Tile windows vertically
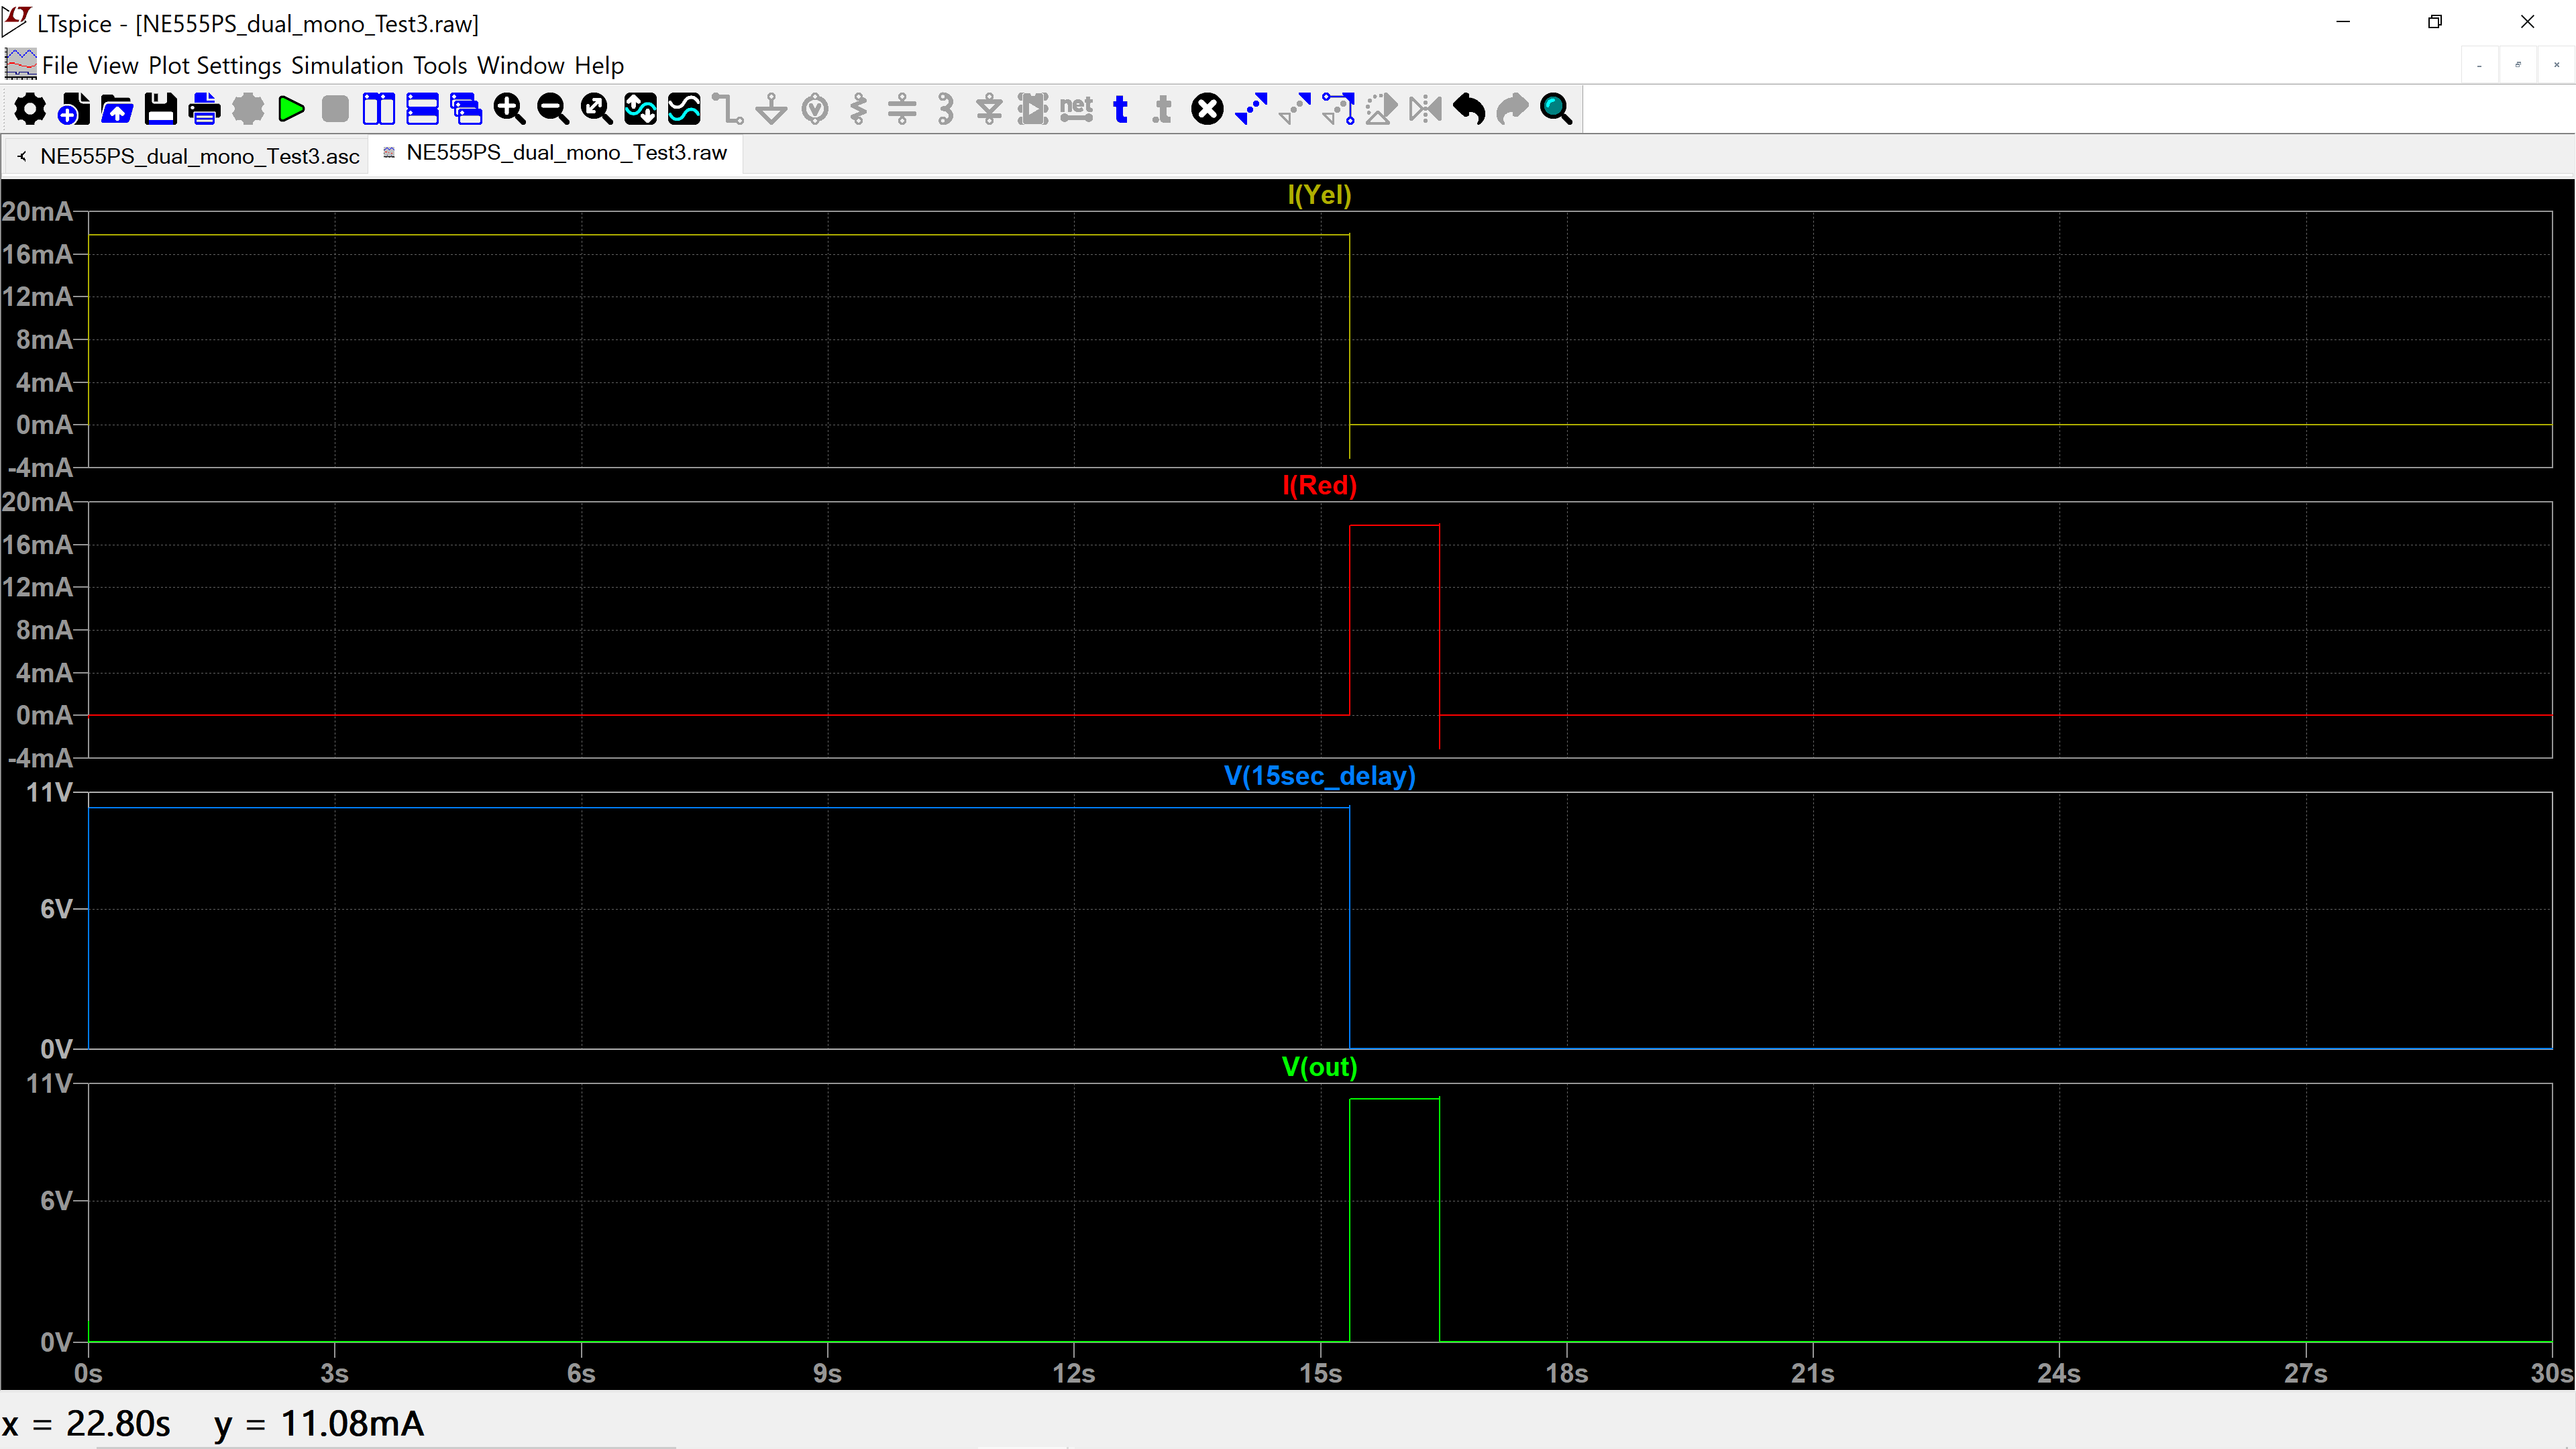Viewport: 2576px width, 1449px height. coord(378,109)
